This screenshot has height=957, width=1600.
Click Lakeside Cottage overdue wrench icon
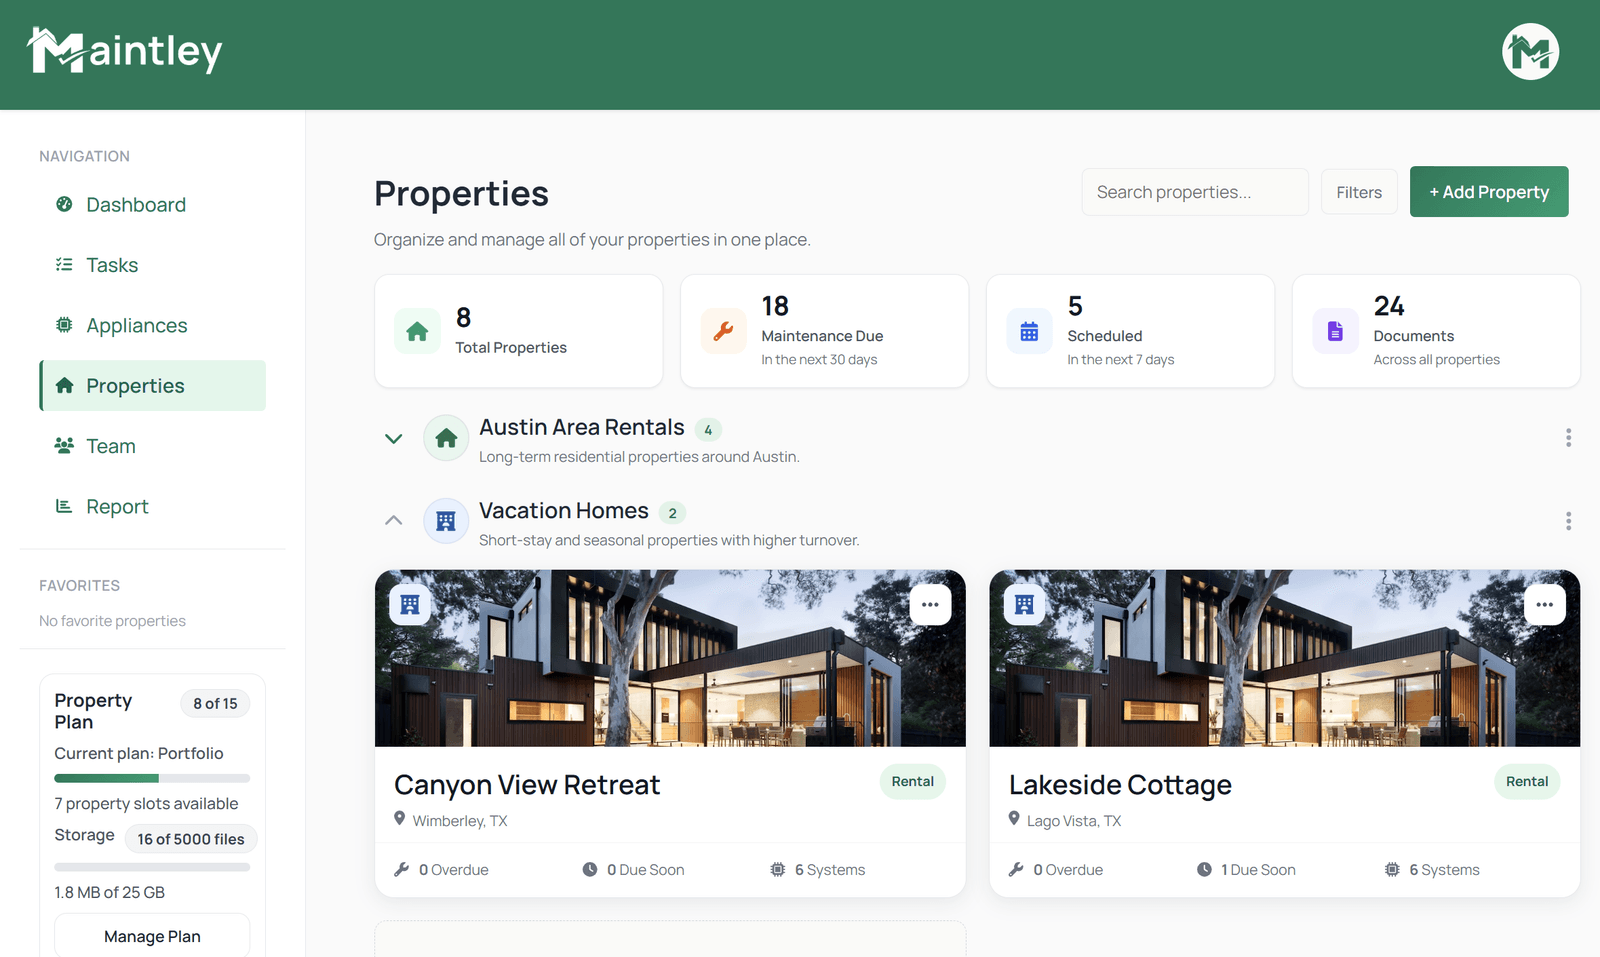tap(1016, 869)
